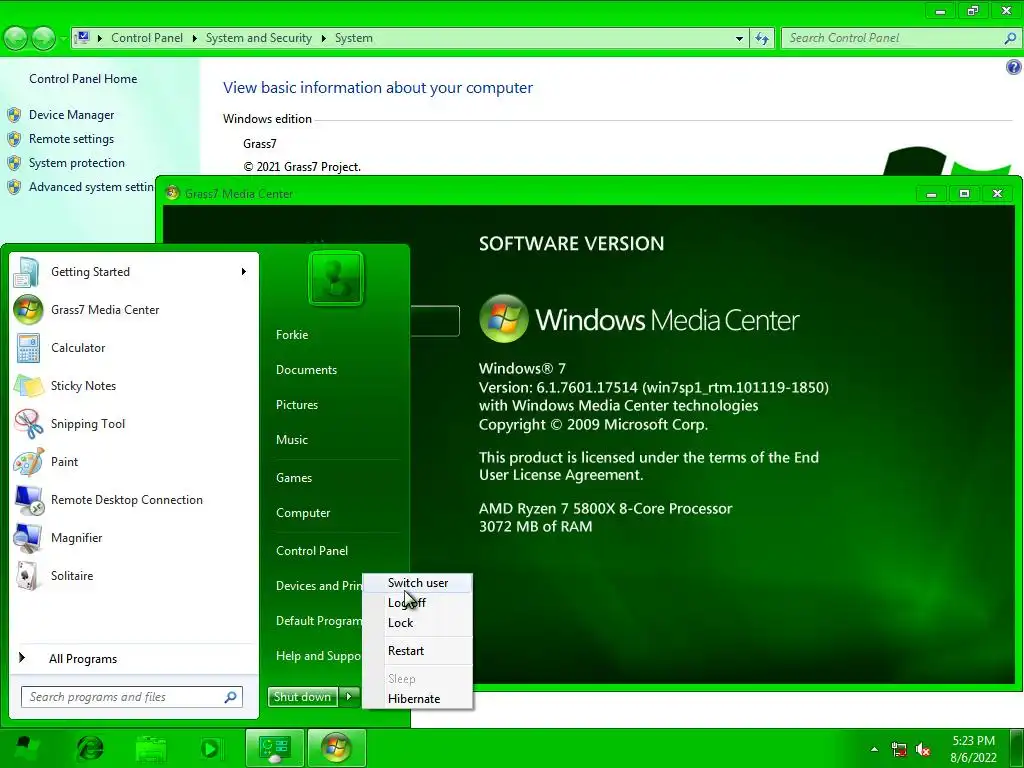Open Advanced system settings in the sidebar
Viewport: 1024px width, 768px height.
pyautogui.click(x=91, y=187)
